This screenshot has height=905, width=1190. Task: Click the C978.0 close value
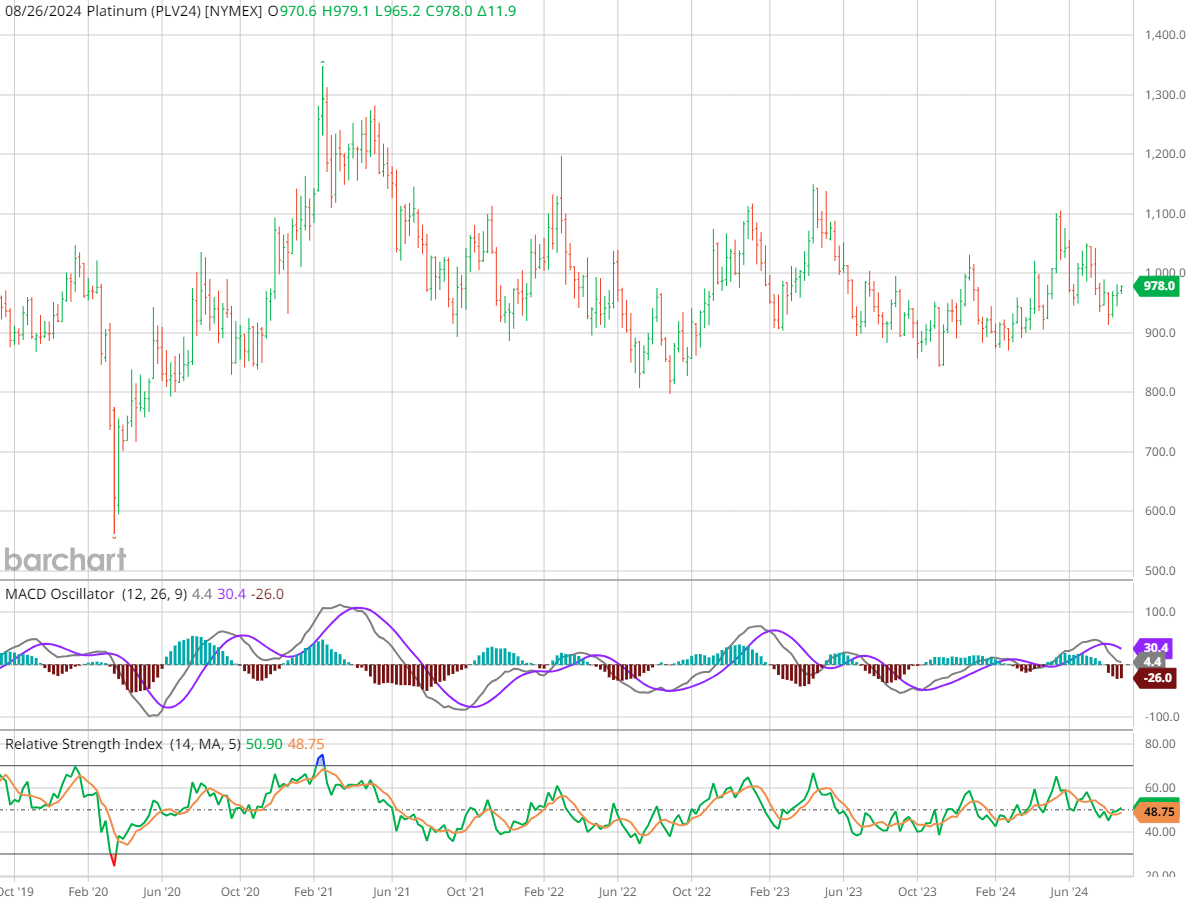449,11
